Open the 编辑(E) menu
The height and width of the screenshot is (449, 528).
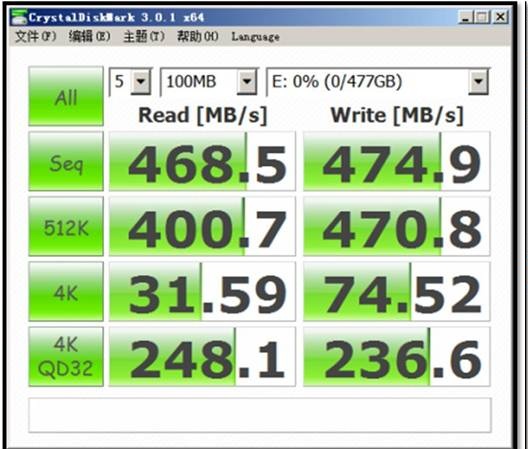click(90, 36)
